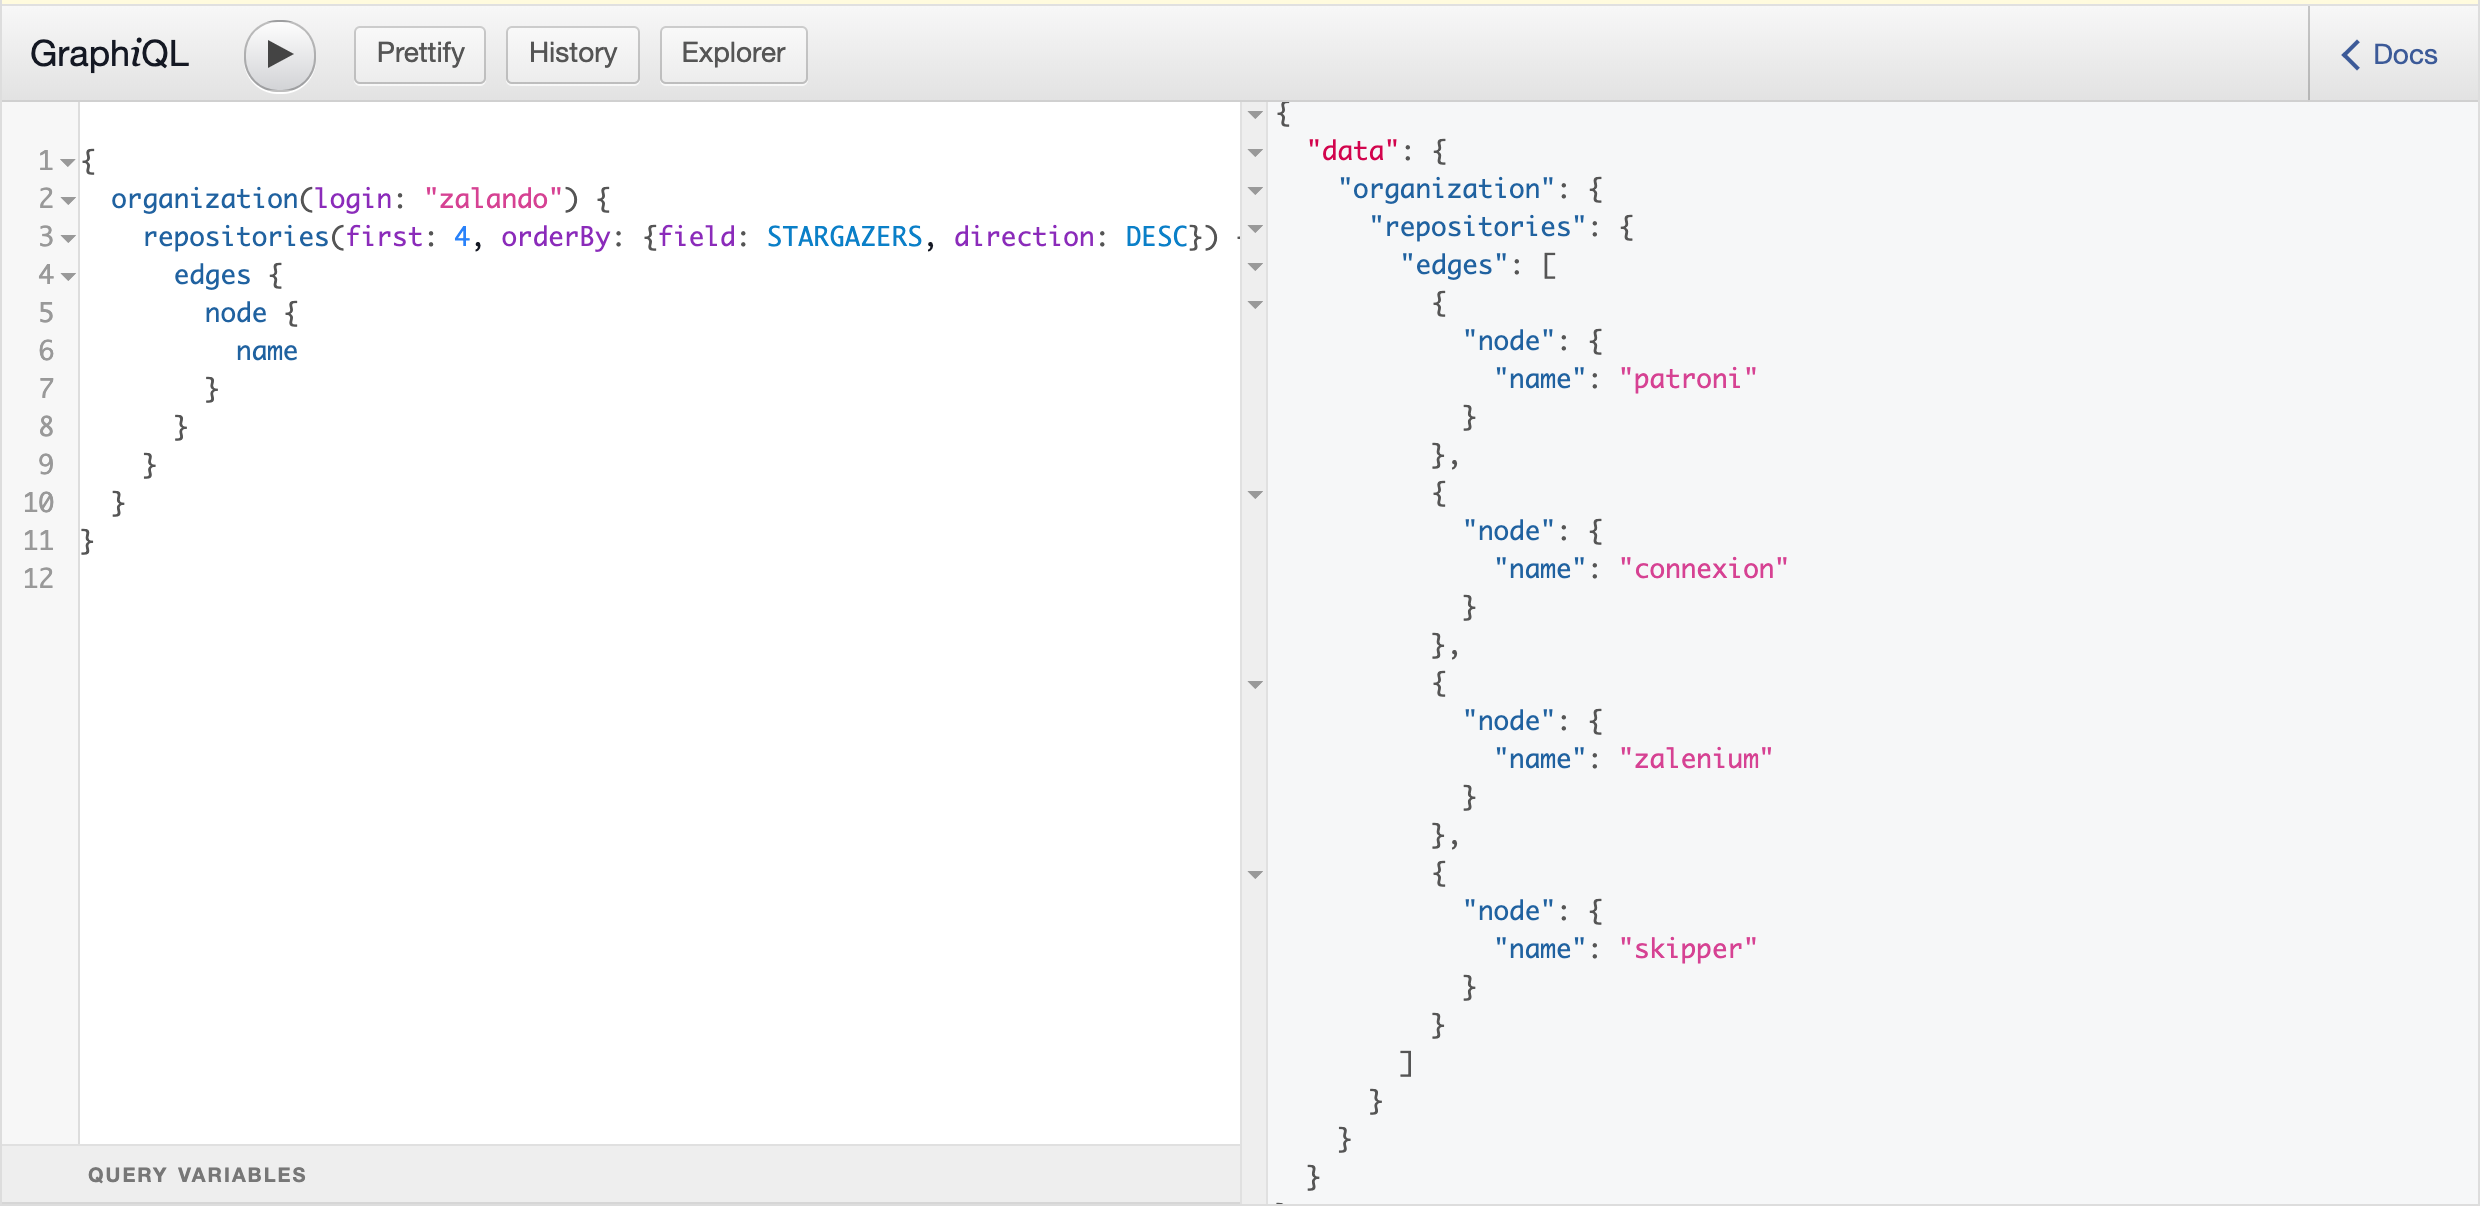Fold the "repositories" object in response
Image resolution: width=2486 pixels, height=1212 pixels.
point(1255,229)
